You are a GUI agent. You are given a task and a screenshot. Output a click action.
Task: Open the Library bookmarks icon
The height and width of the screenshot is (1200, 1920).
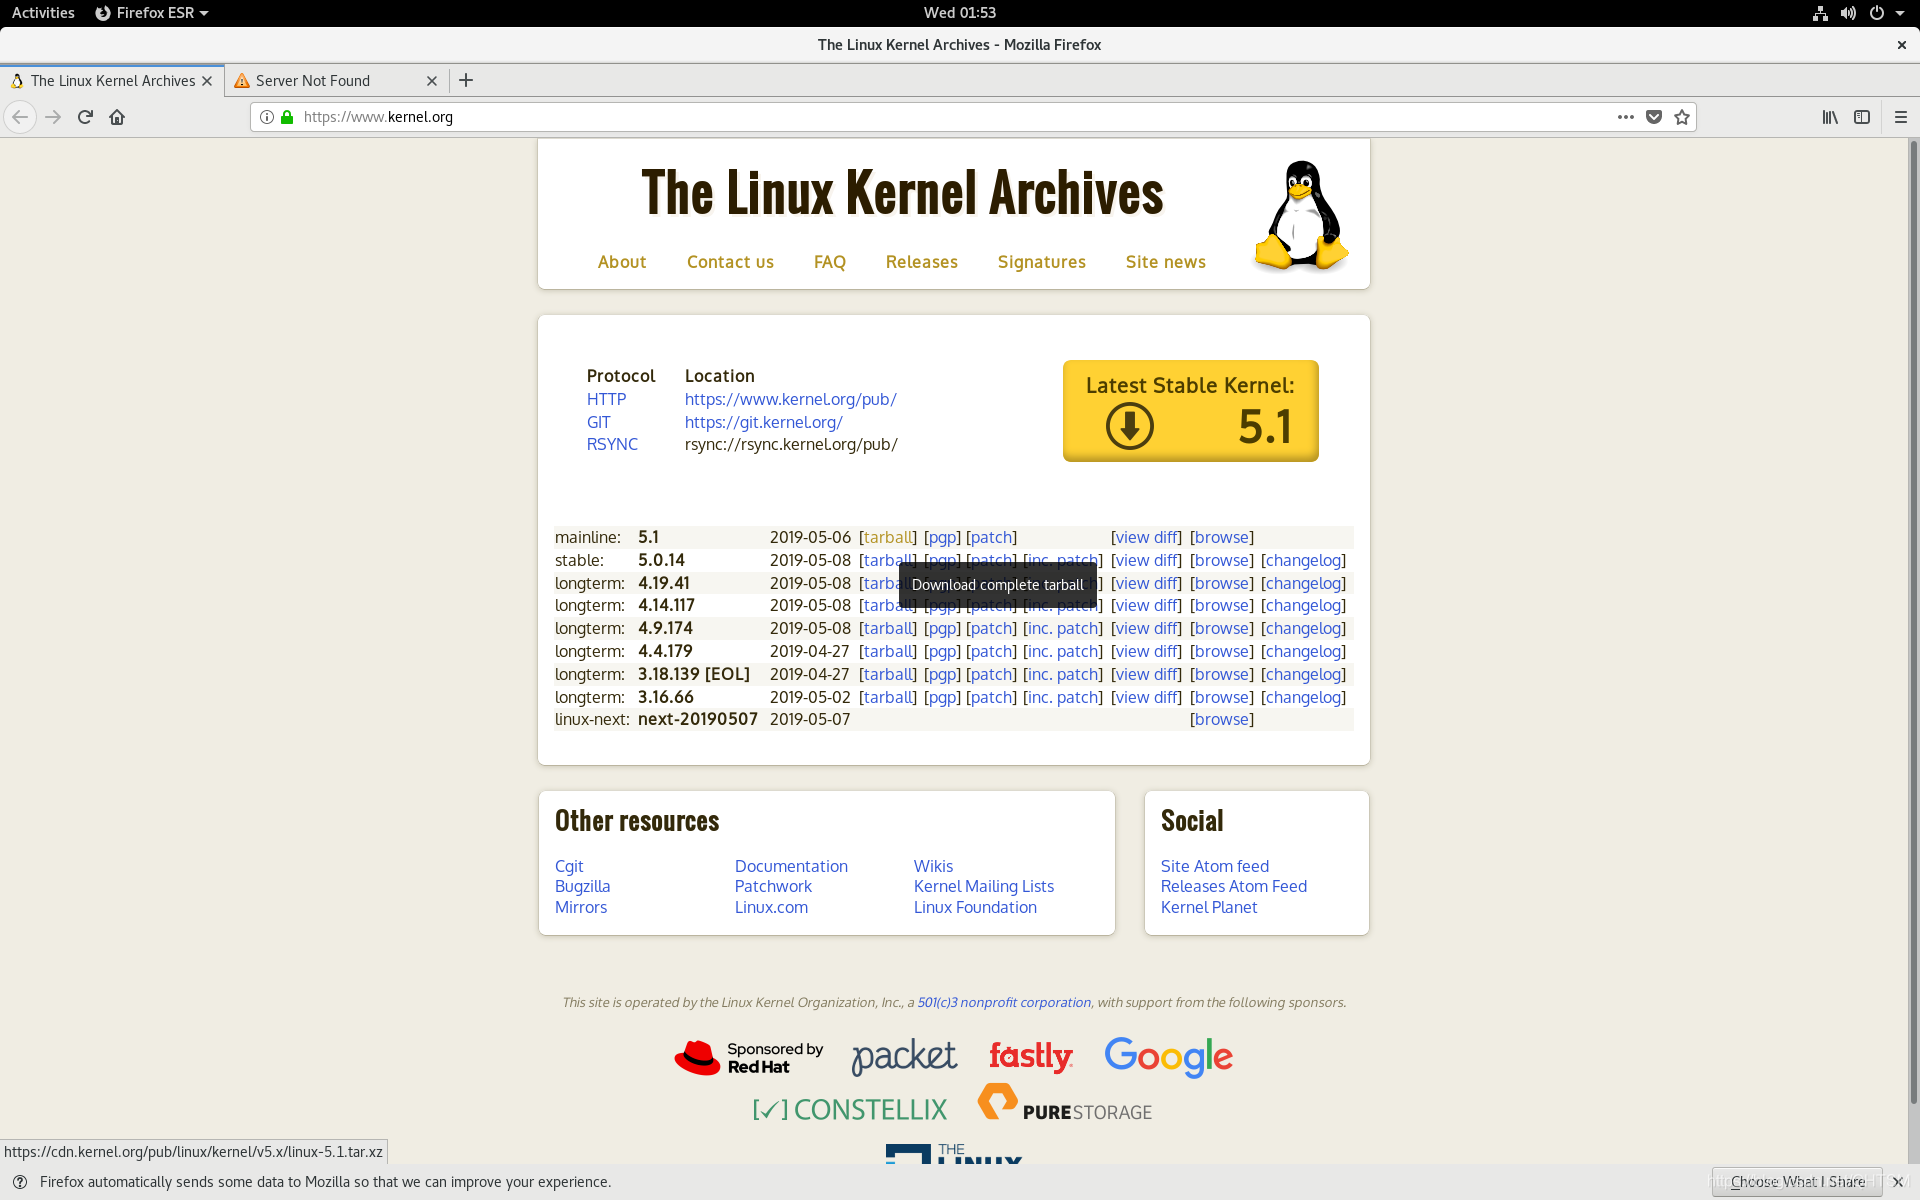pos(1830,117)
